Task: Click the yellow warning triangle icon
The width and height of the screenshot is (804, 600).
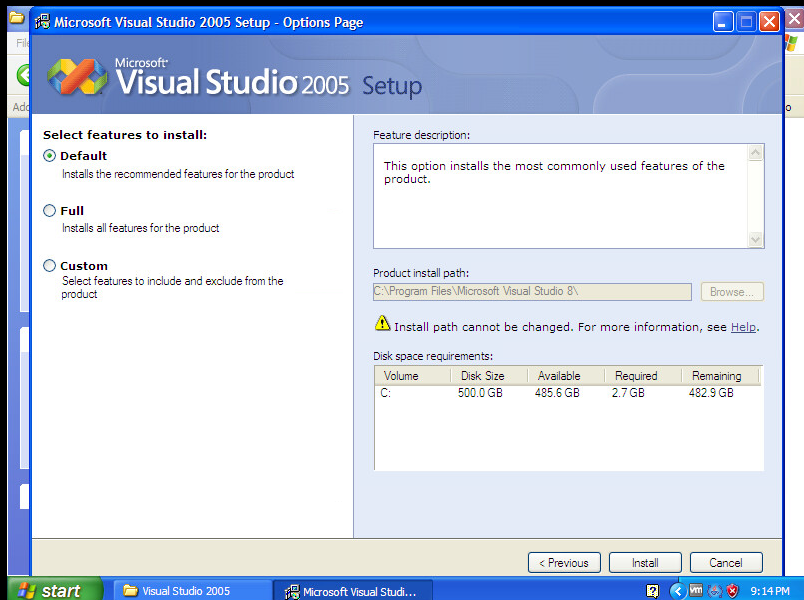Action: click(382, 323)
